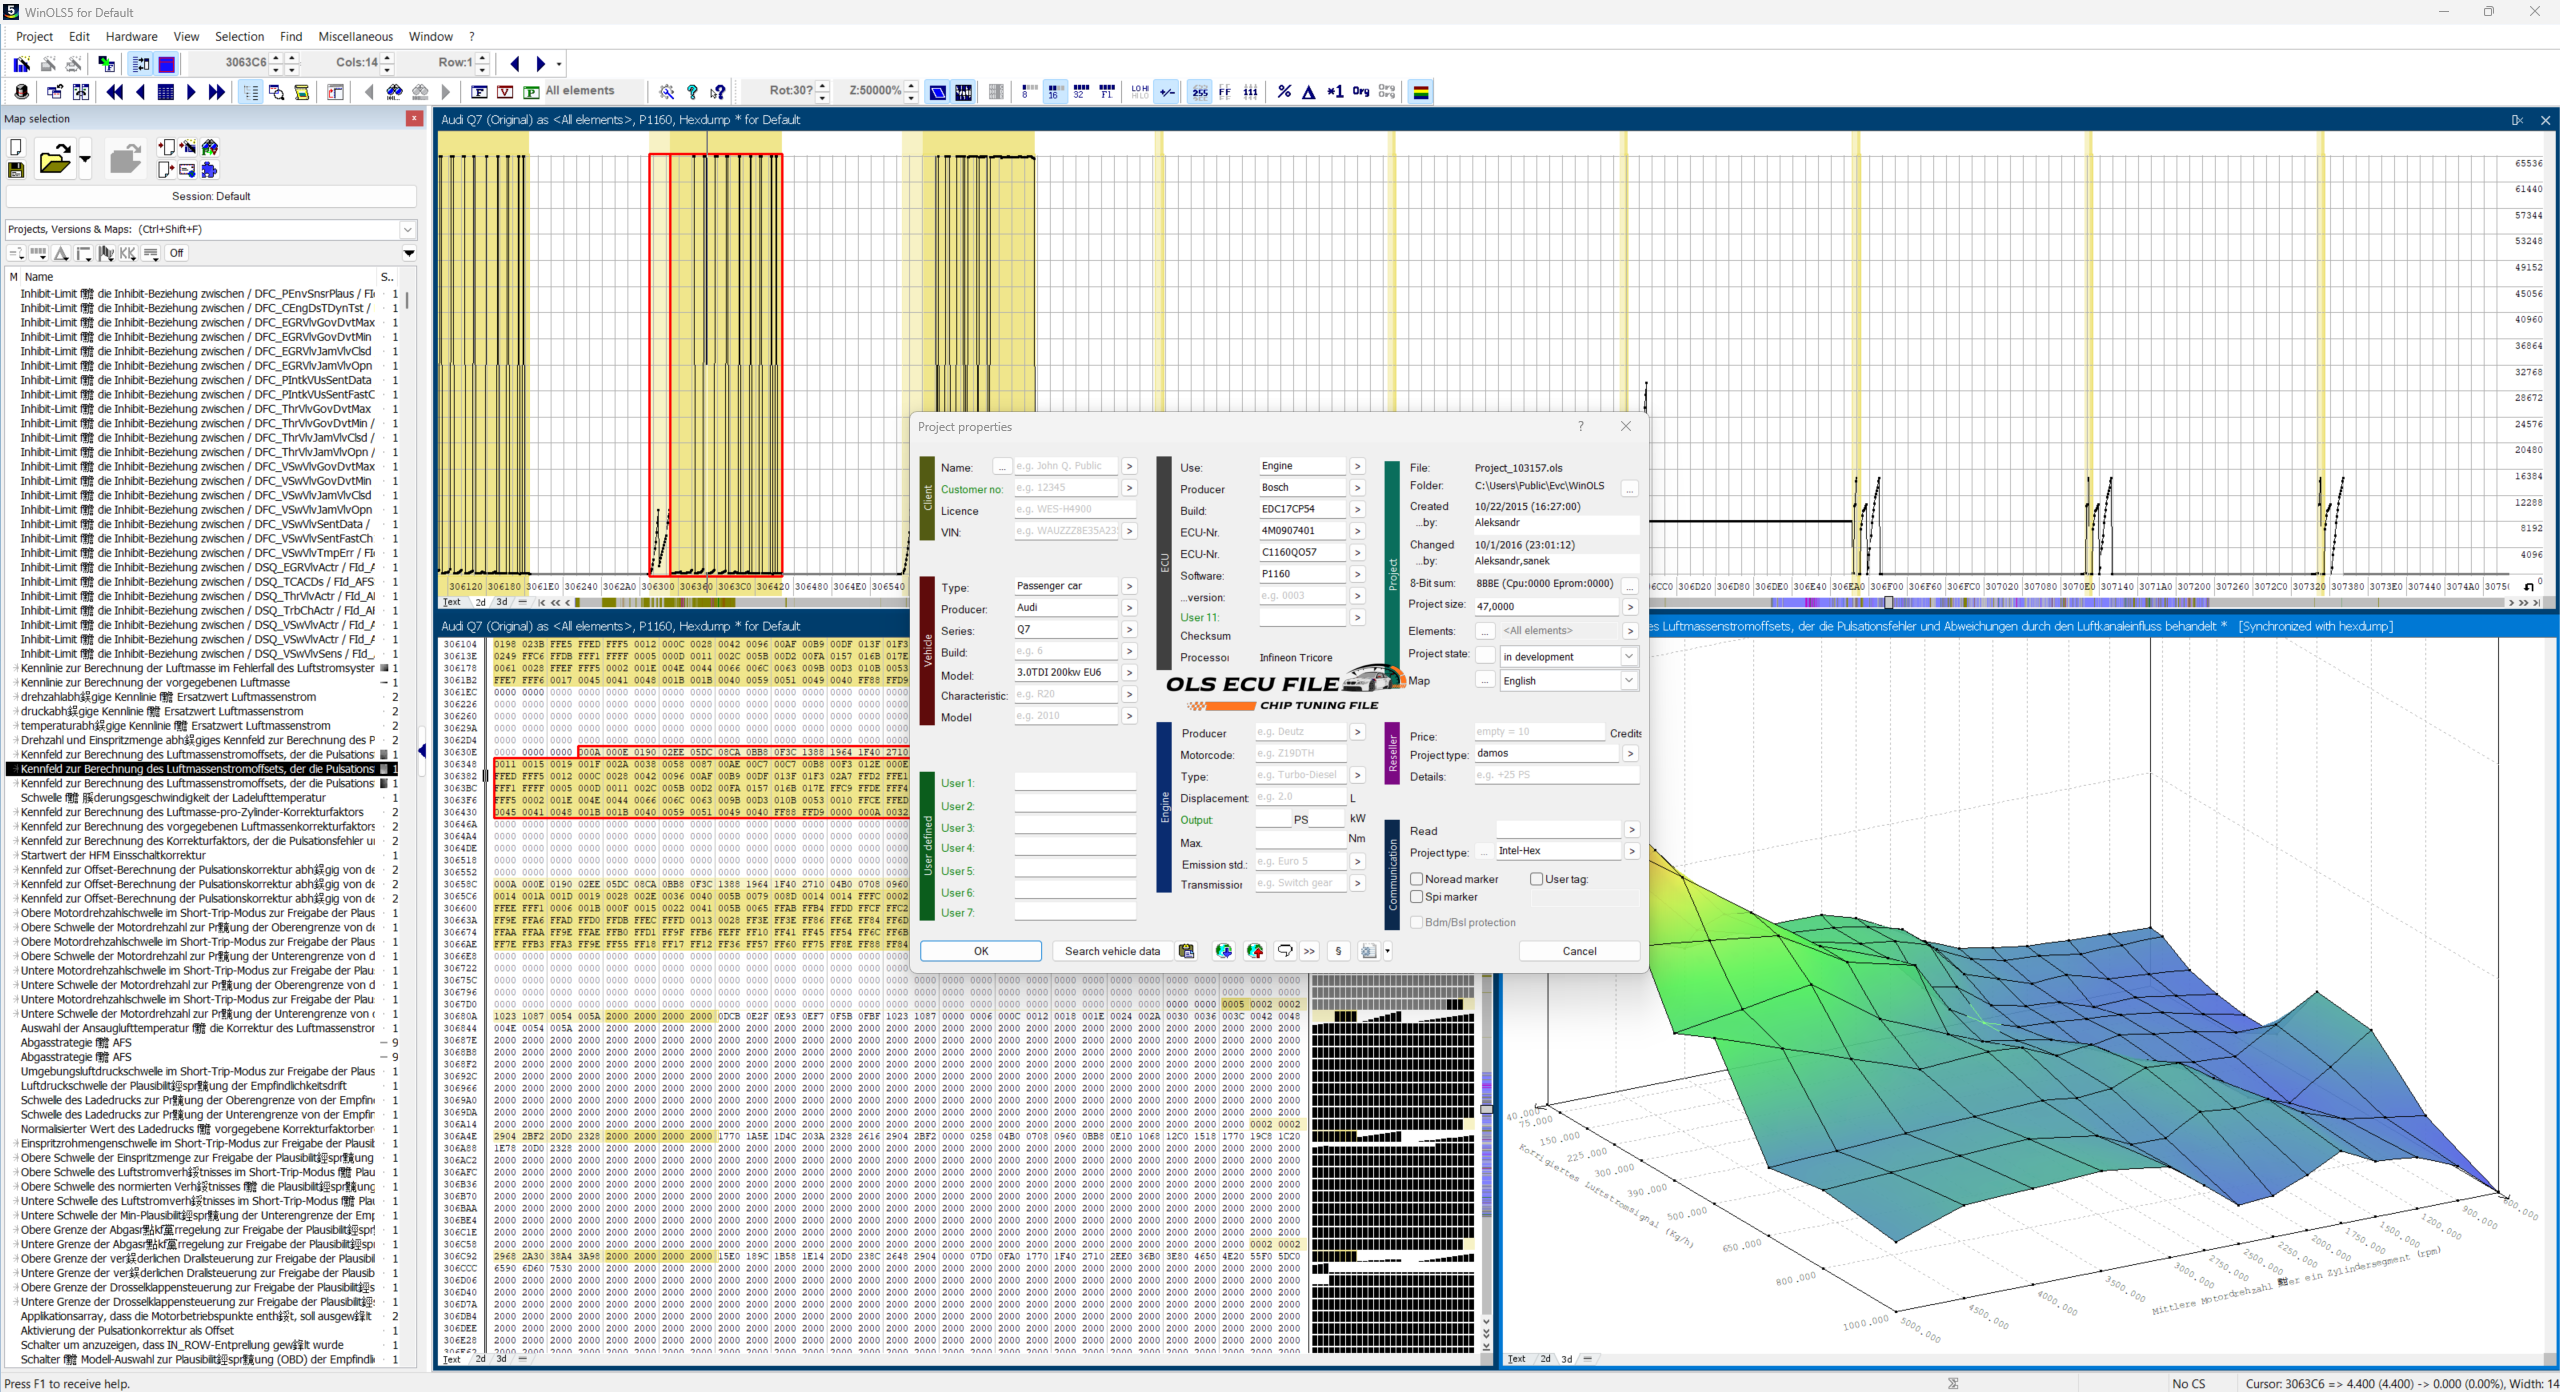Click the Session: Default button

(211, 196)
